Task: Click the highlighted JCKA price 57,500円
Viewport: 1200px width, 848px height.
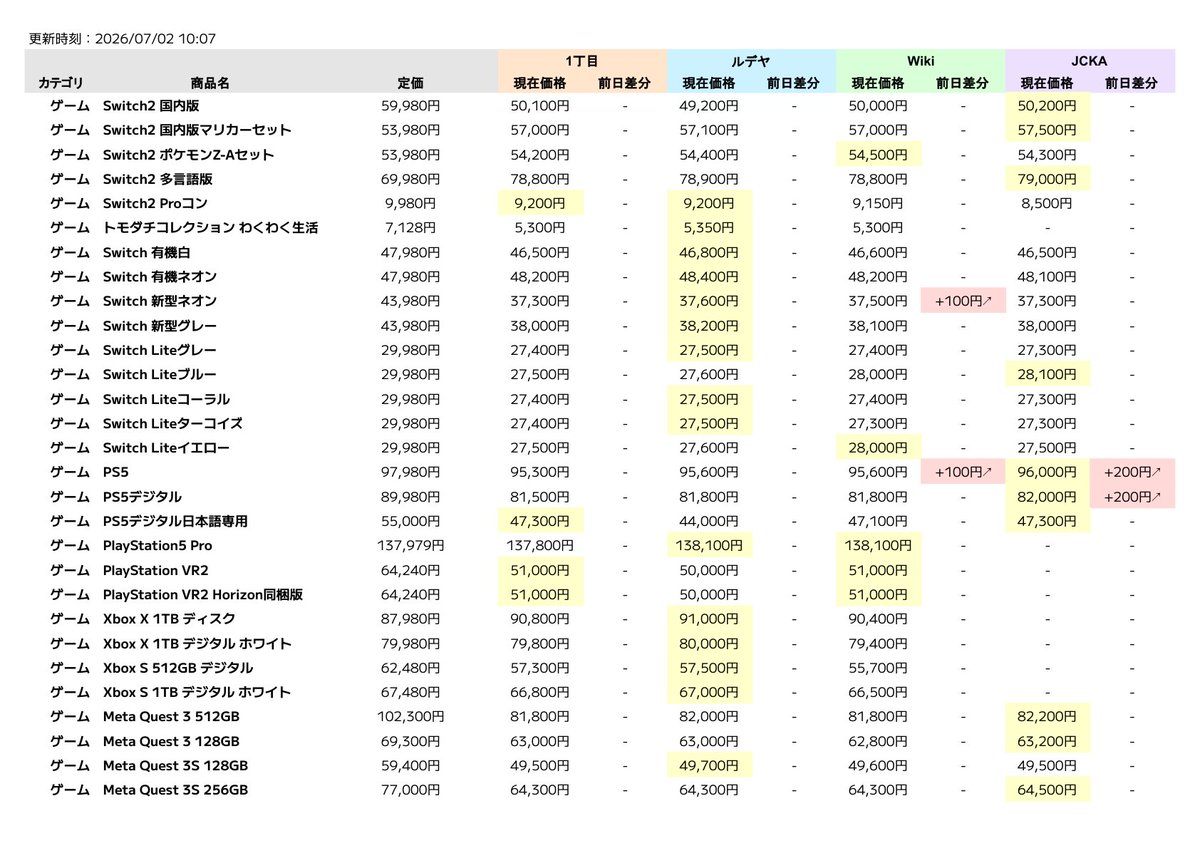Action: (1047, 130)
